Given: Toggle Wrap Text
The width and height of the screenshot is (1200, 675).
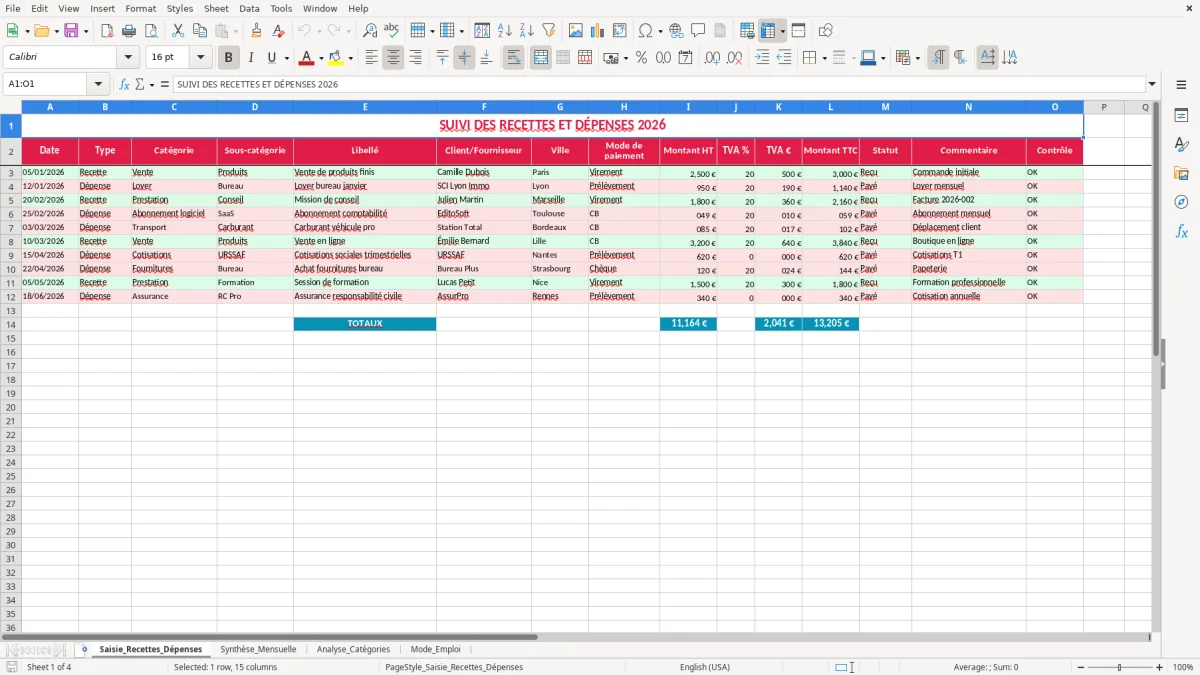Looking at the screenshot, I should coord(514,58).
